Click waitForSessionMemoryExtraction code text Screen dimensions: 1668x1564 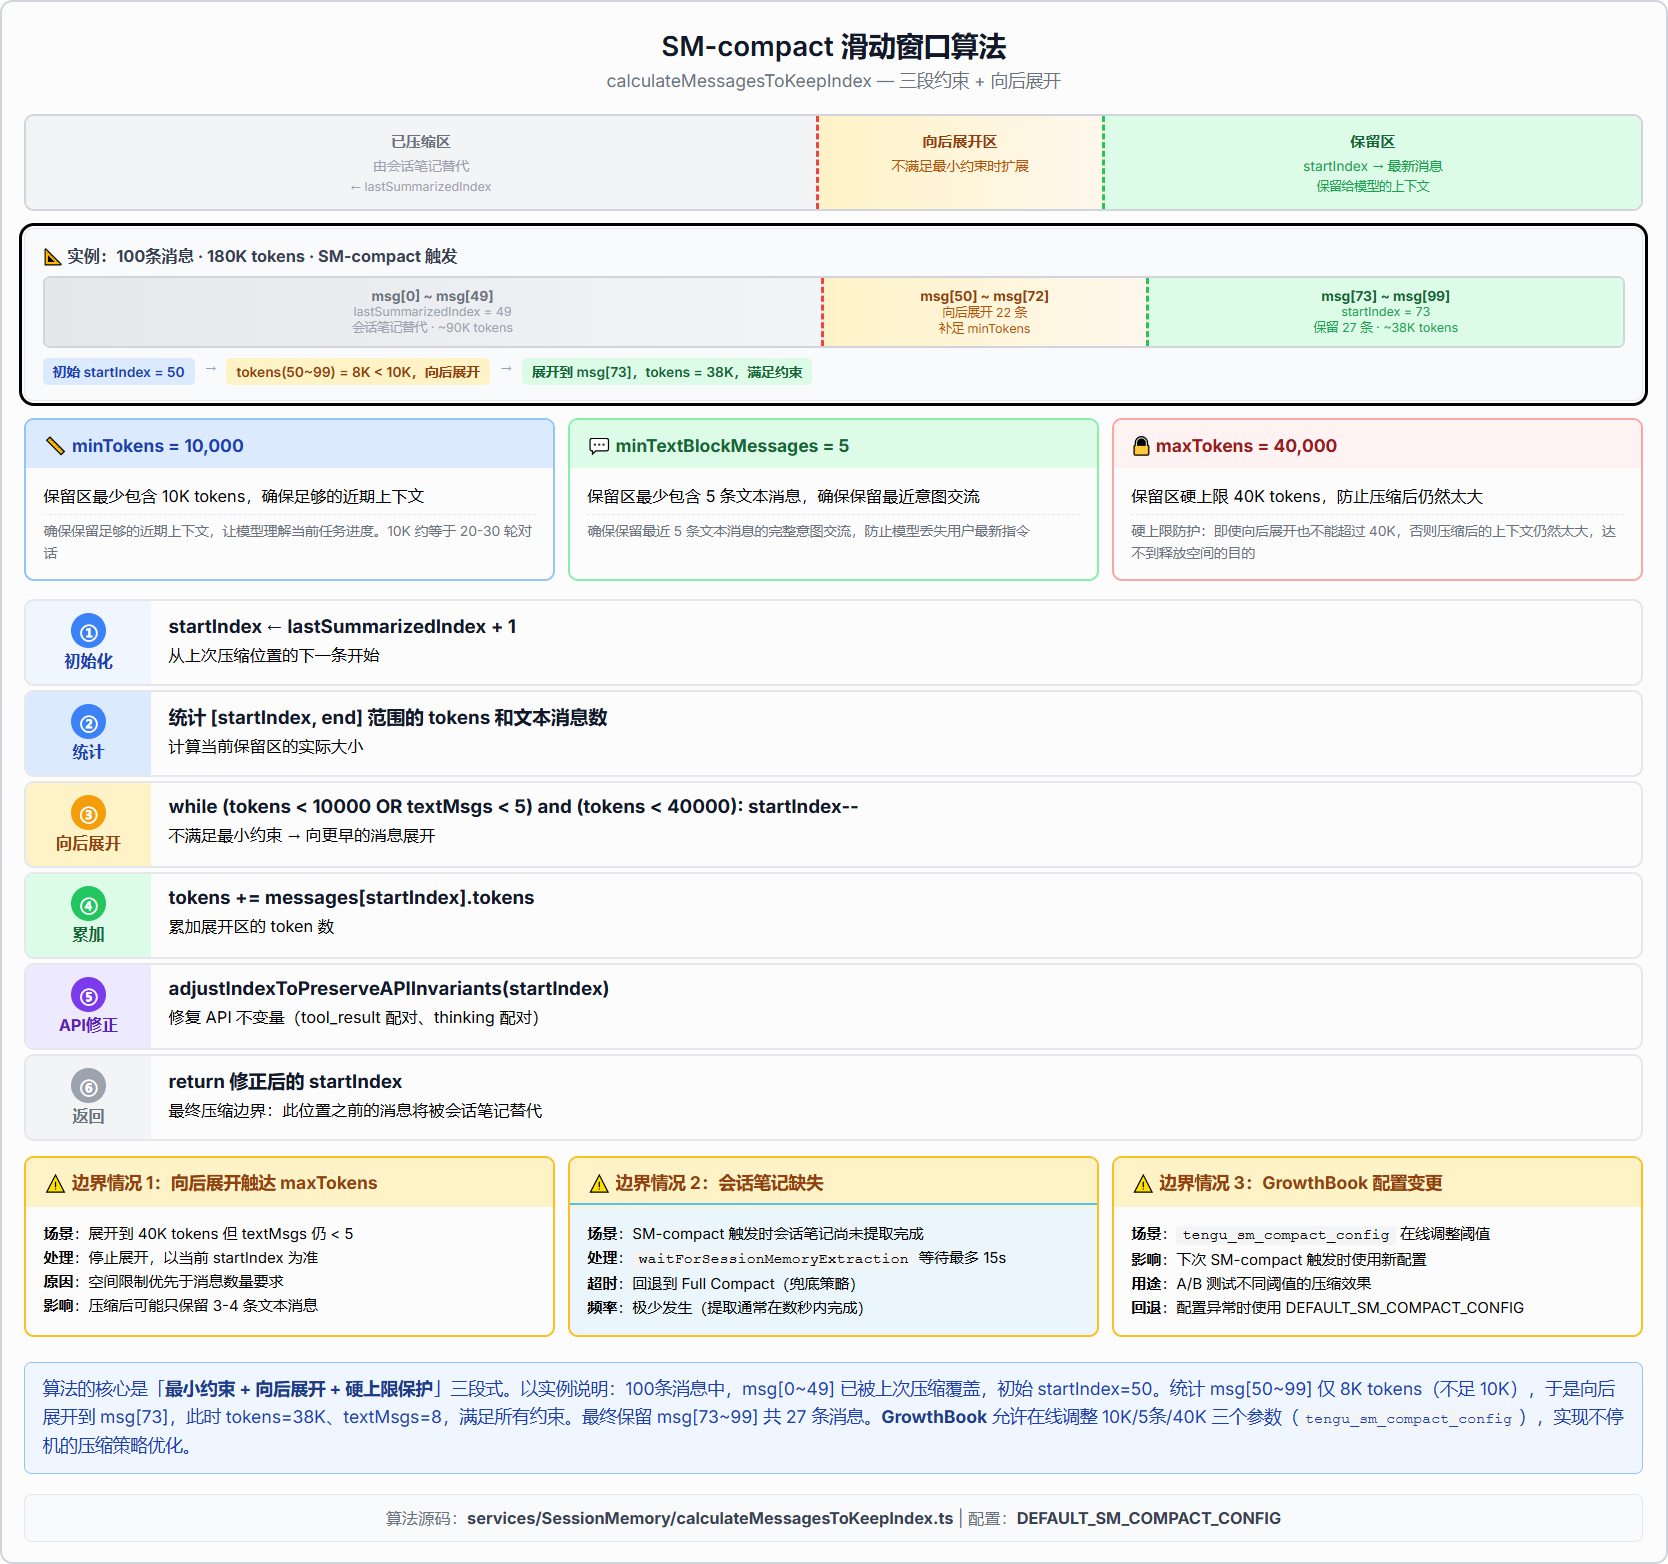tap(773, 1259)
